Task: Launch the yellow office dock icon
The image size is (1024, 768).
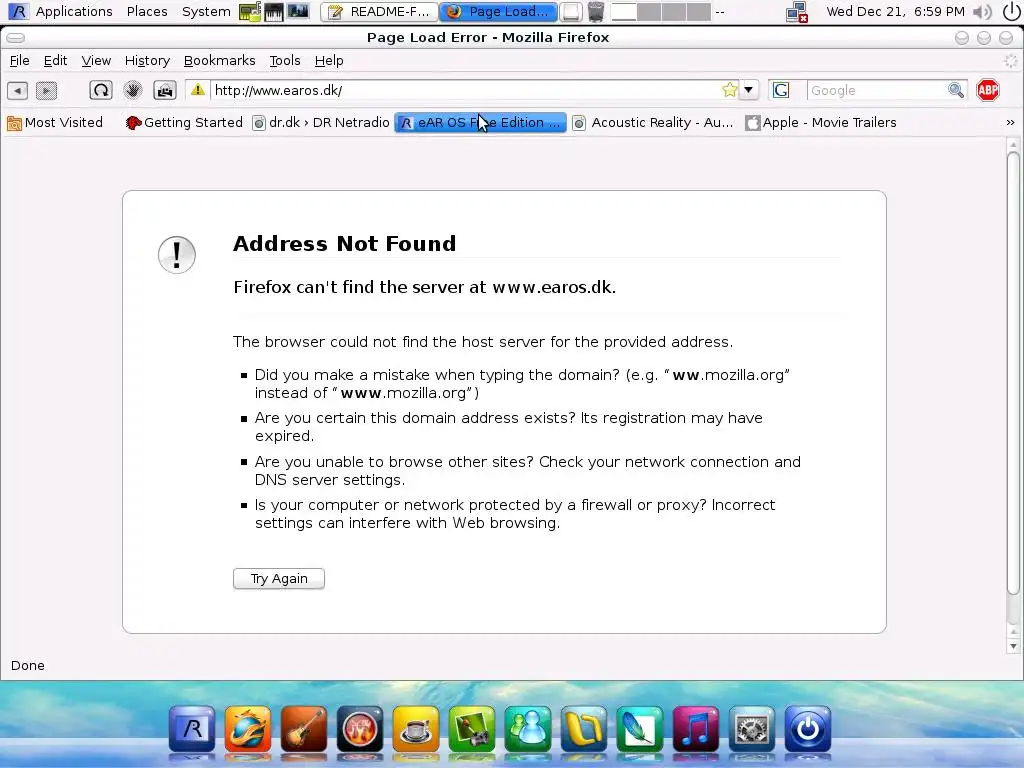Action: (x=583, y=729)
